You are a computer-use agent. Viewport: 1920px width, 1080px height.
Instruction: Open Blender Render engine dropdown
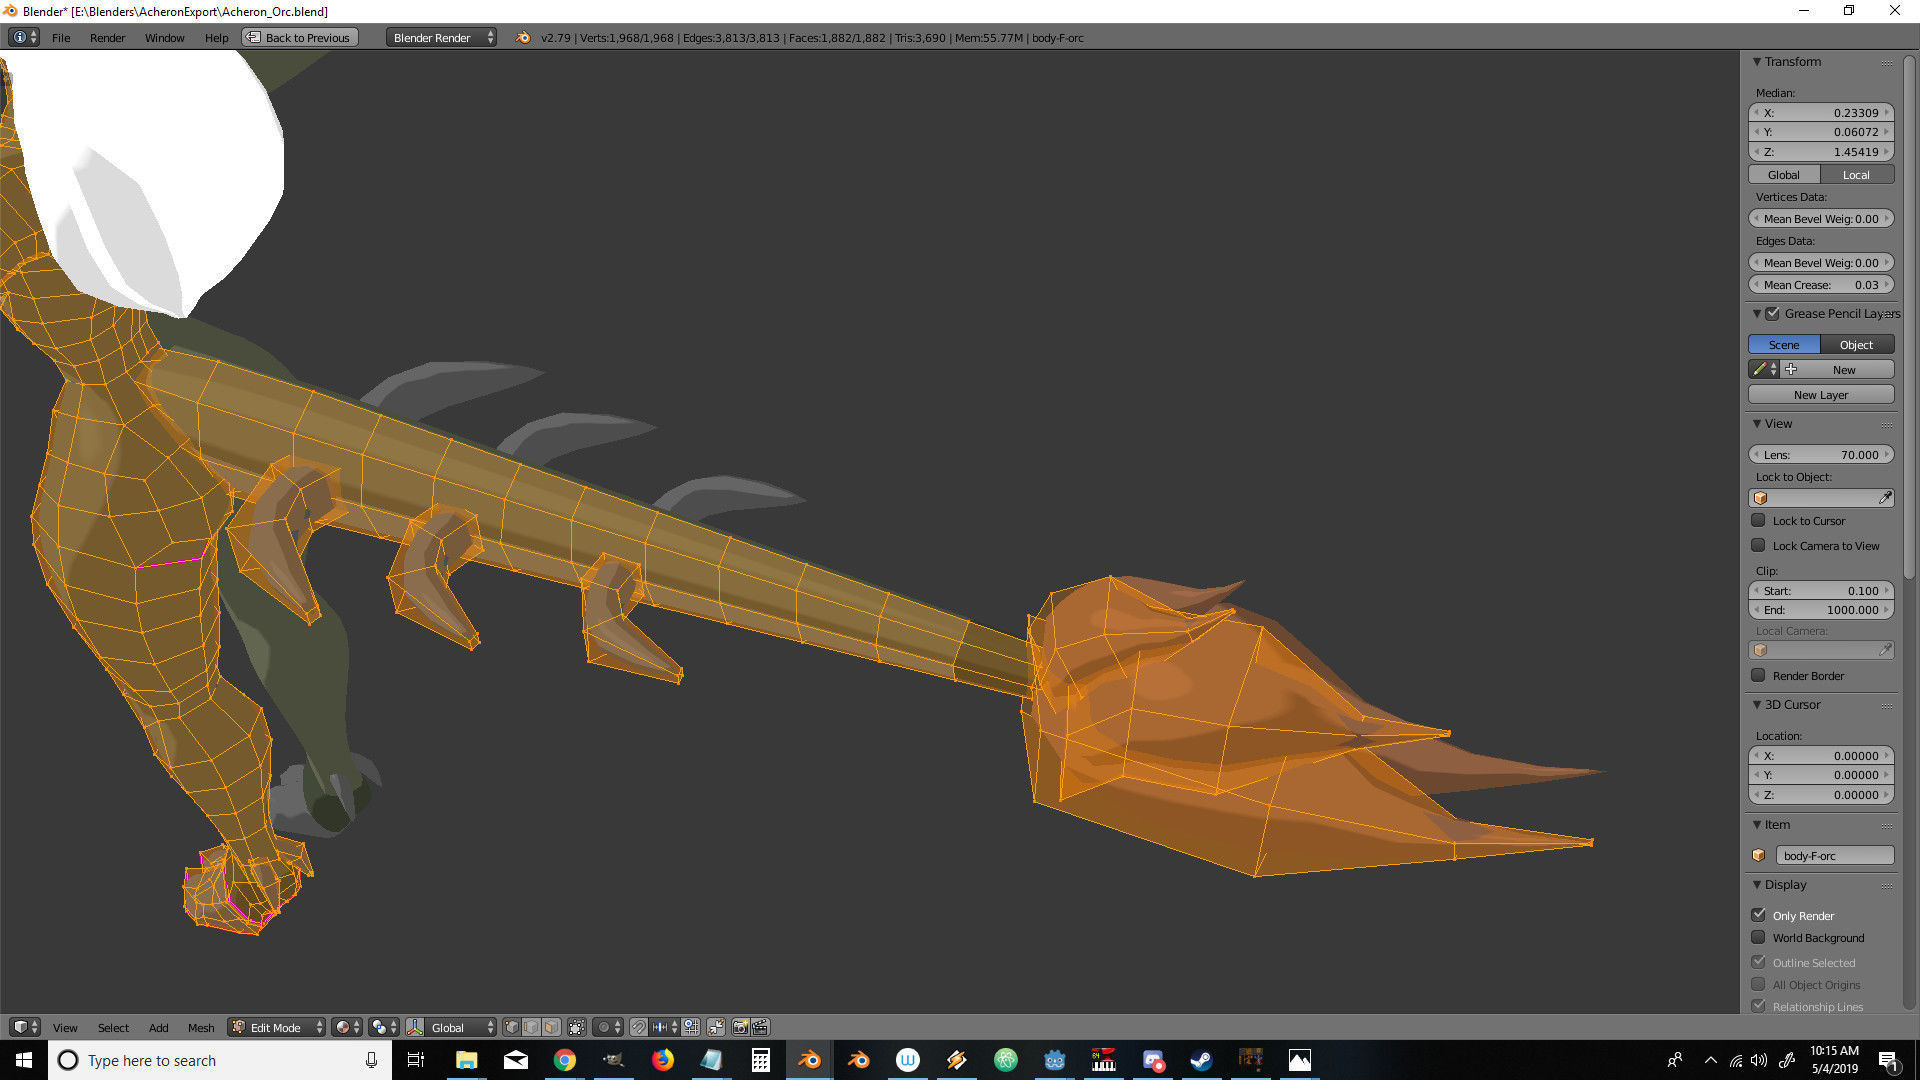[x=441, y=37]
